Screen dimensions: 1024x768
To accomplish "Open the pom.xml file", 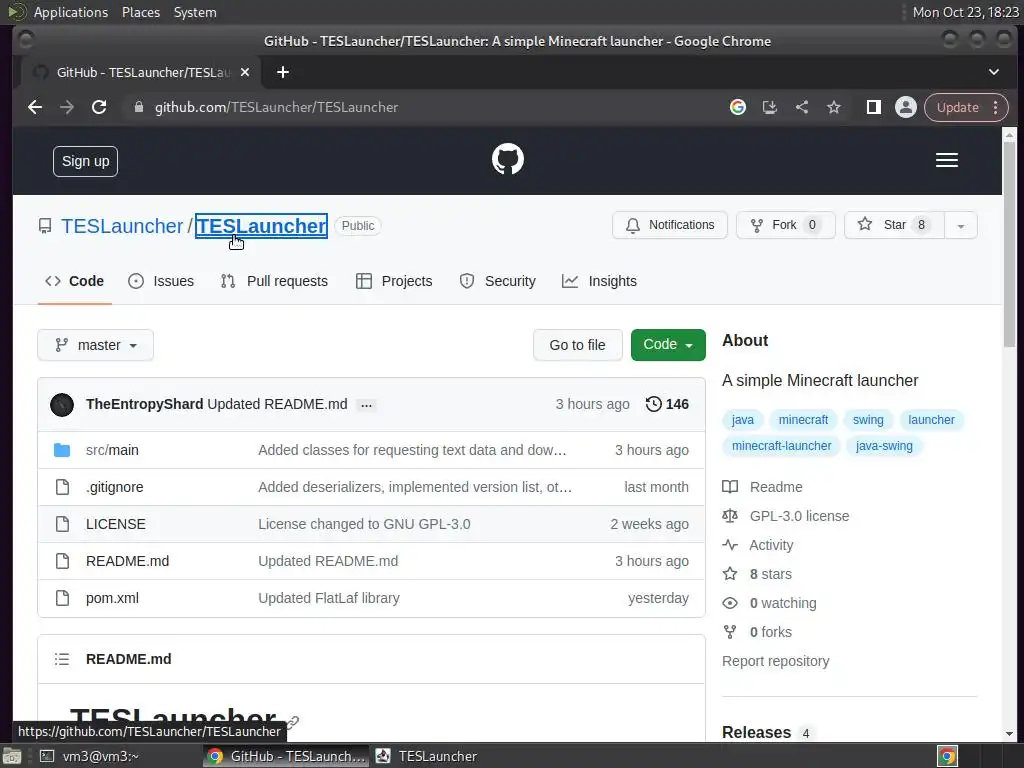I will click(112, 598).
